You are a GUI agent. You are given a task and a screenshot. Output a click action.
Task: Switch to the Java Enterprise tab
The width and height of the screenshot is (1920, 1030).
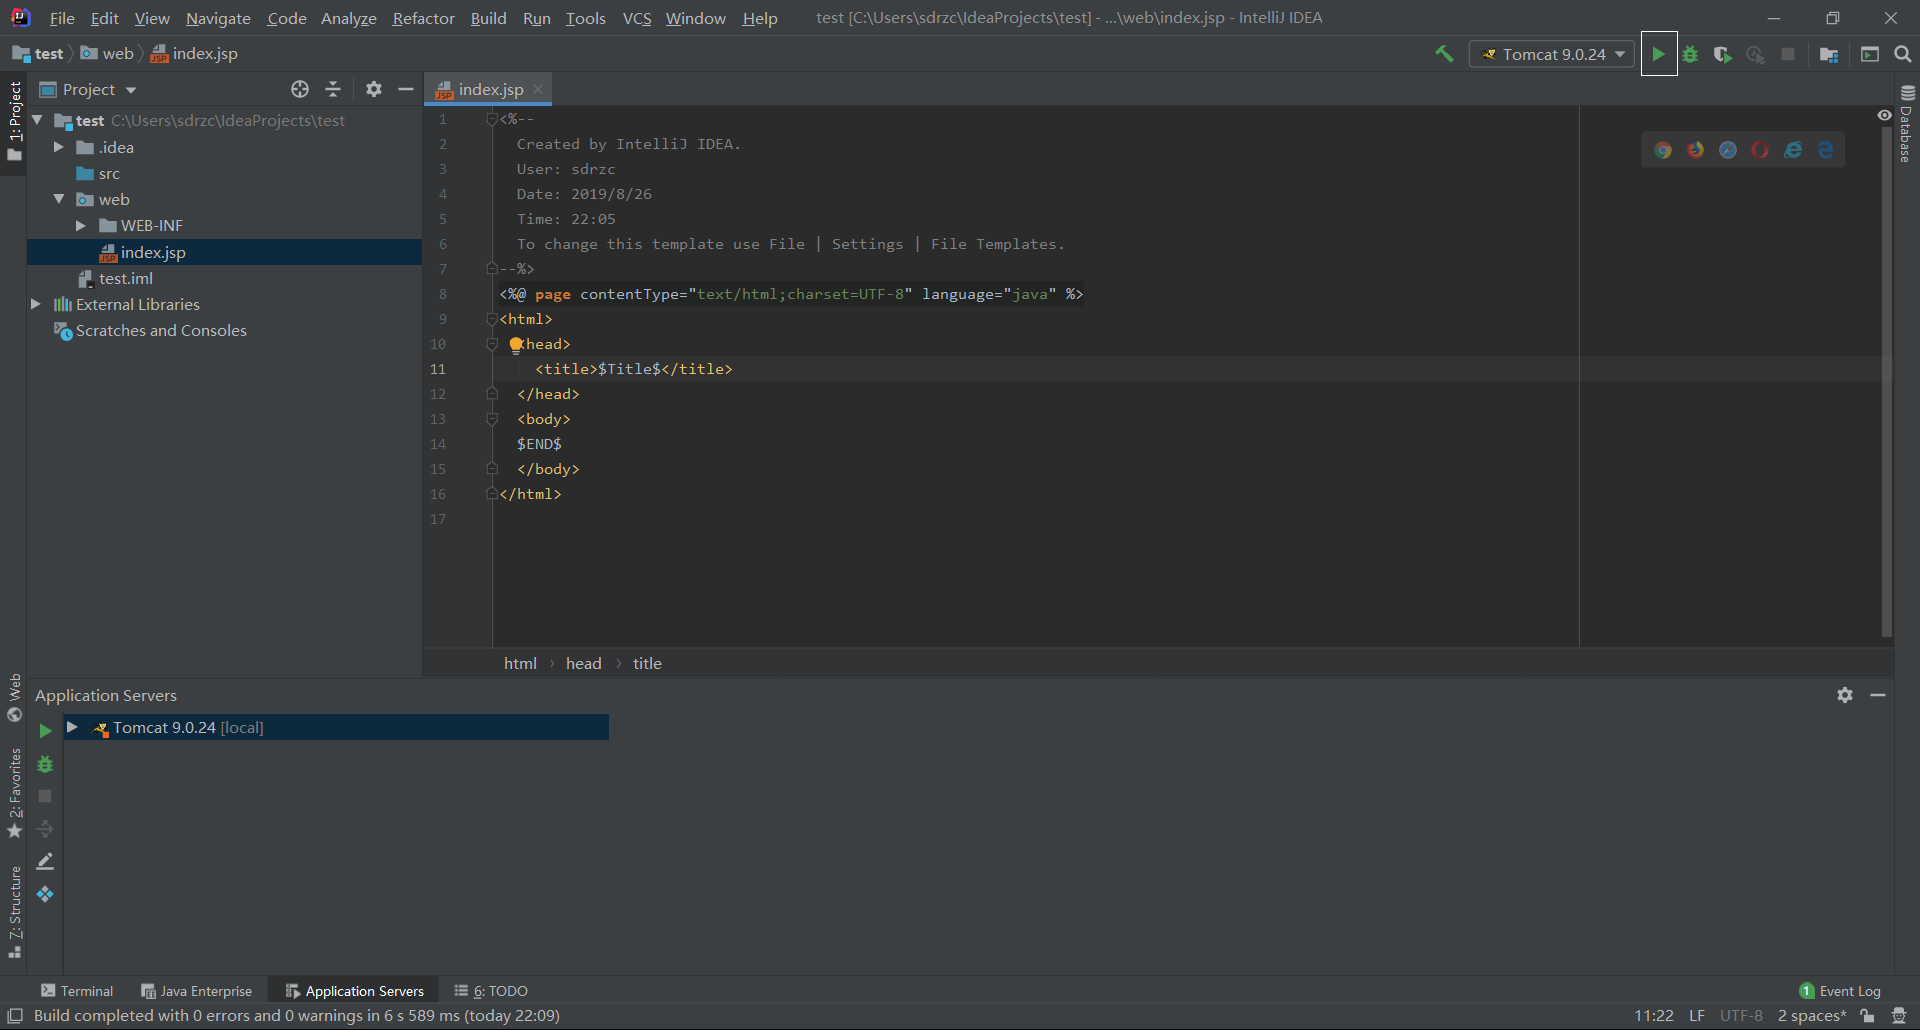(x=196, y=991)
